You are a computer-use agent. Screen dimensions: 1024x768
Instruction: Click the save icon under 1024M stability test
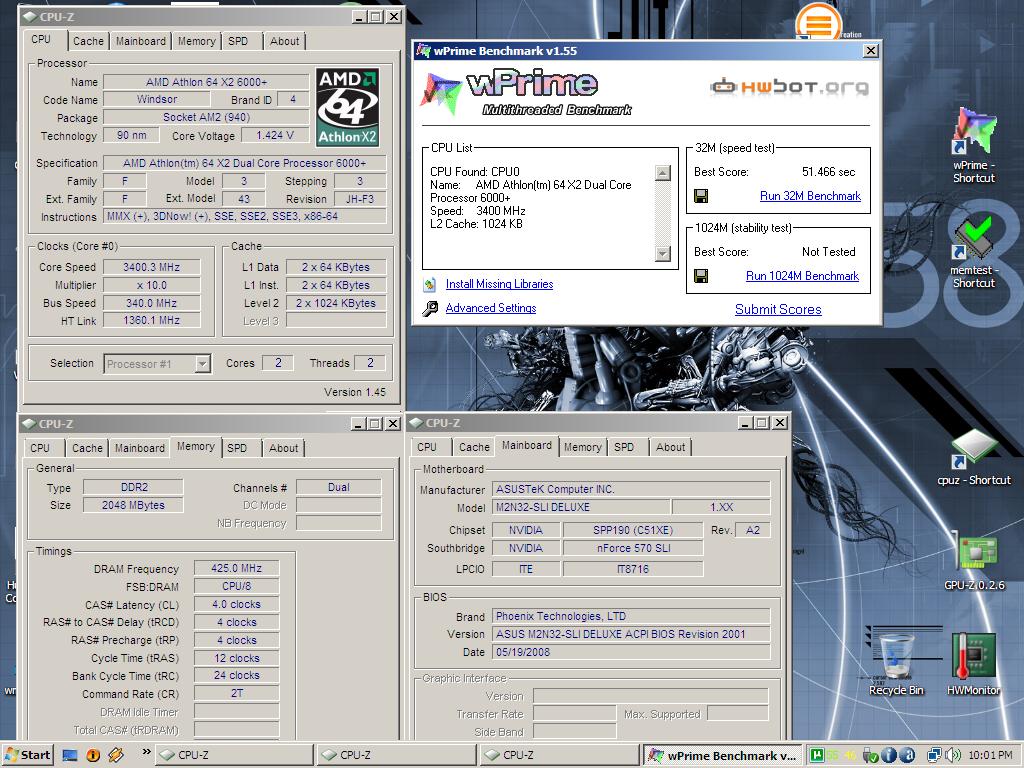(x=701, y=276)
